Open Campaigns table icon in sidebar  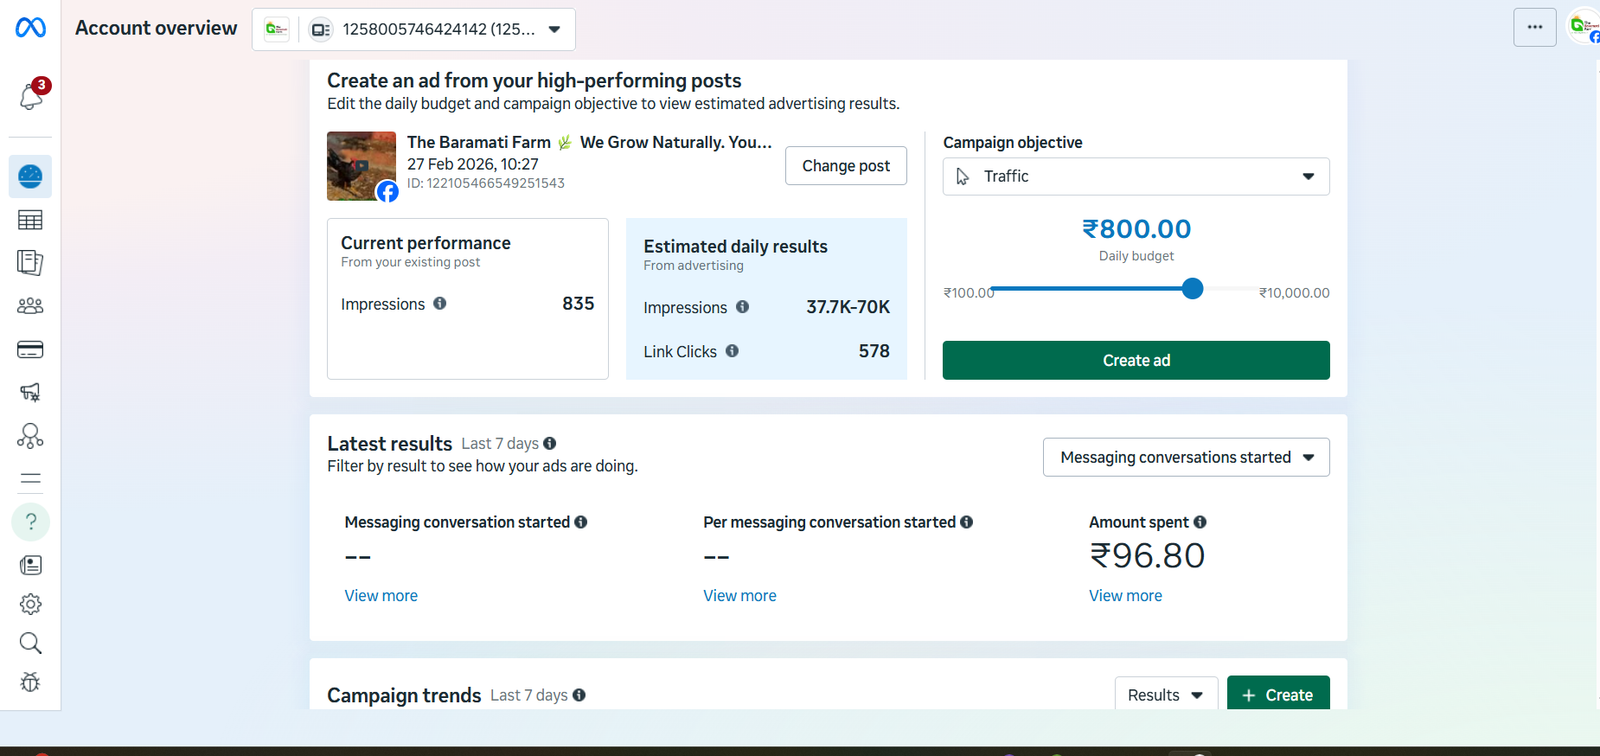[30, 220]
